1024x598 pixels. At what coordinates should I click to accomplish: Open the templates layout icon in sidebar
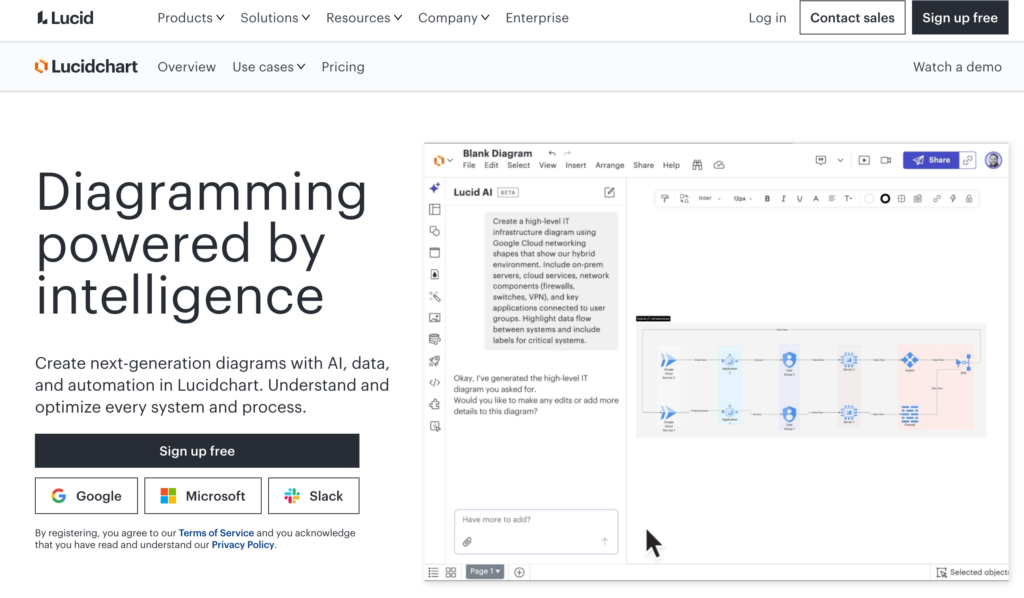click(434, 210)
